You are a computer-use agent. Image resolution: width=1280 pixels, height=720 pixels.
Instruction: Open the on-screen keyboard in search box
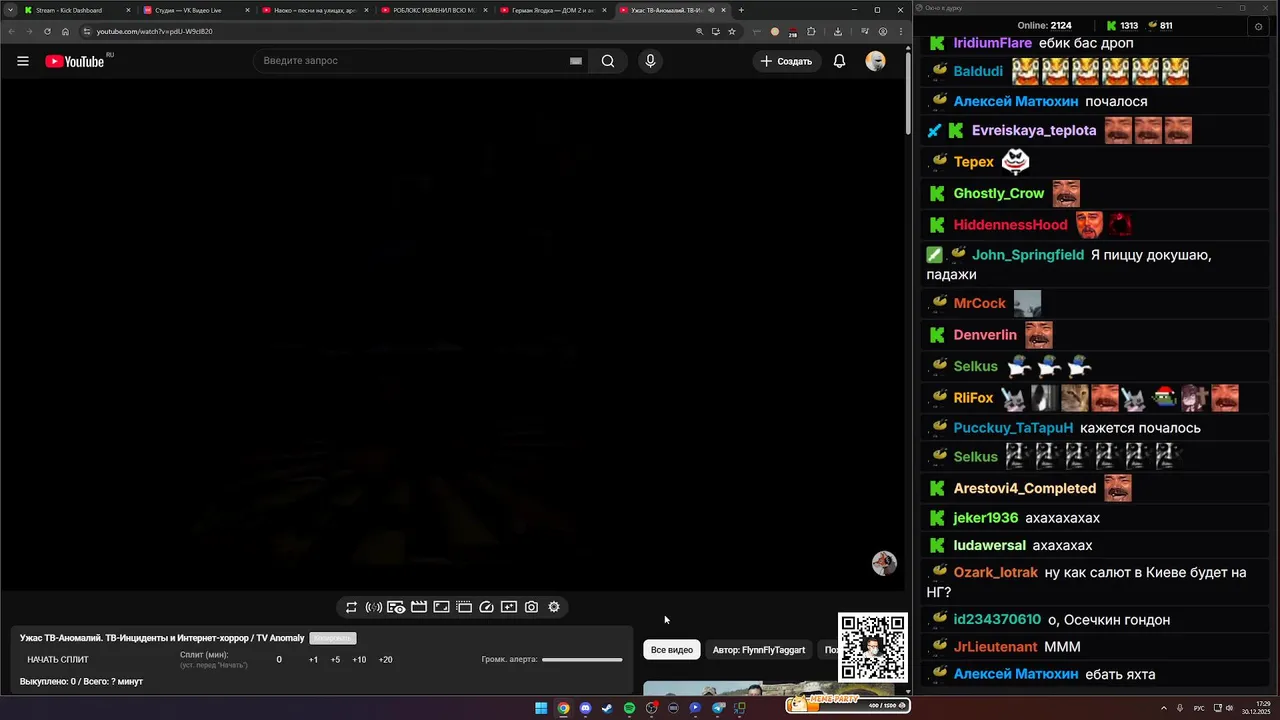[576, 61]
